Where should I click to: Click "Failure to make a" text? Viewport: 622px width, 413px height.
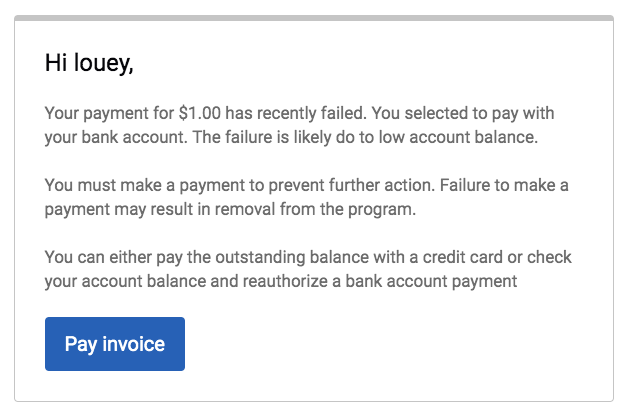click(x=516, y=184)
